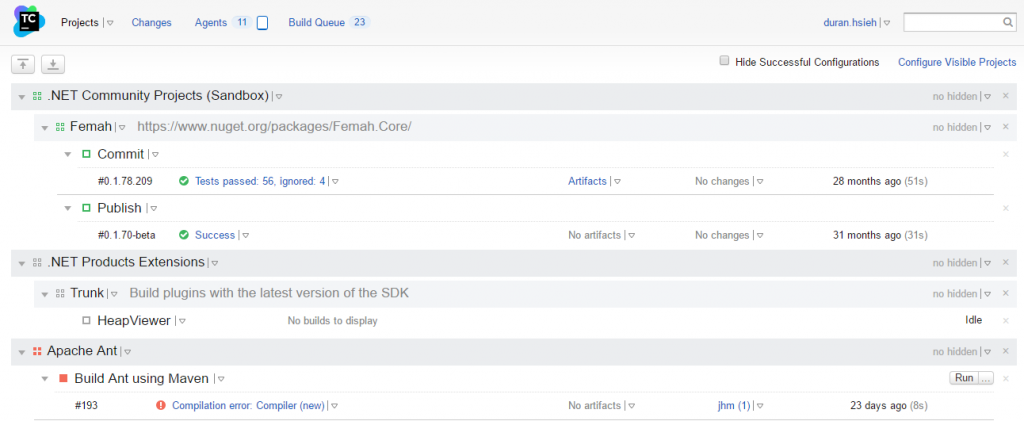Click Build Queue count badge 23
The width and height of the screenshot is (1024, 421).
[x=359, y=22]
